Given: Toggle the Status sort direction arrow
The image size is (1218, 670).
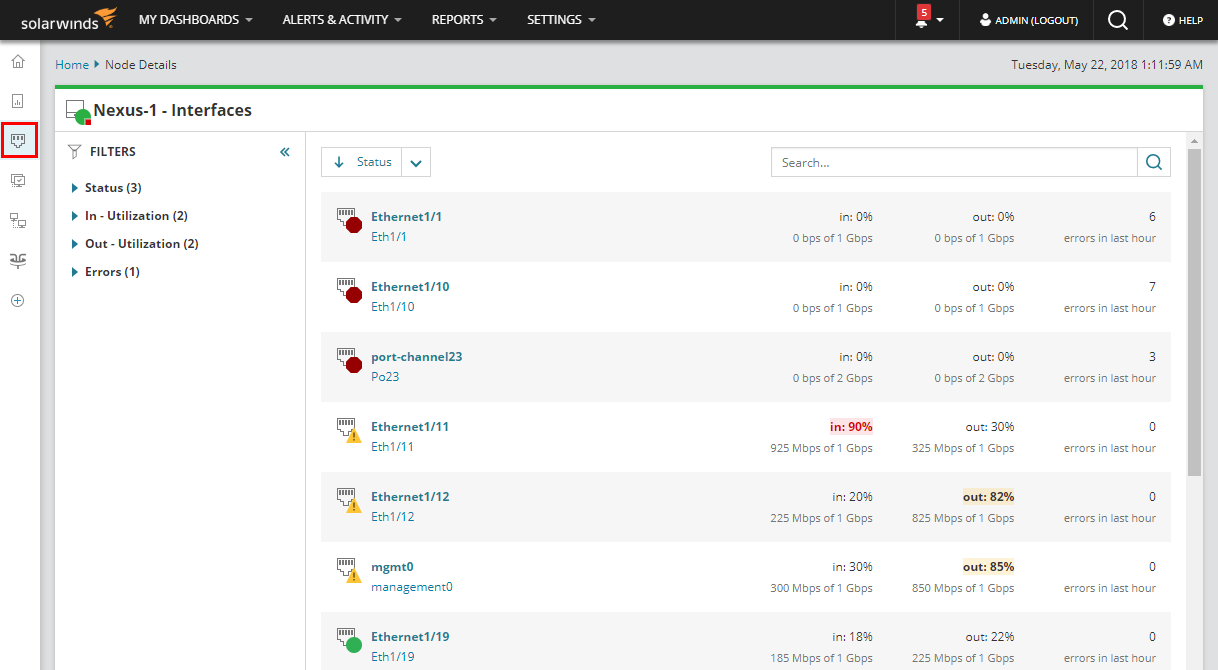Looking at the screenshot, I should coord(339,161).
